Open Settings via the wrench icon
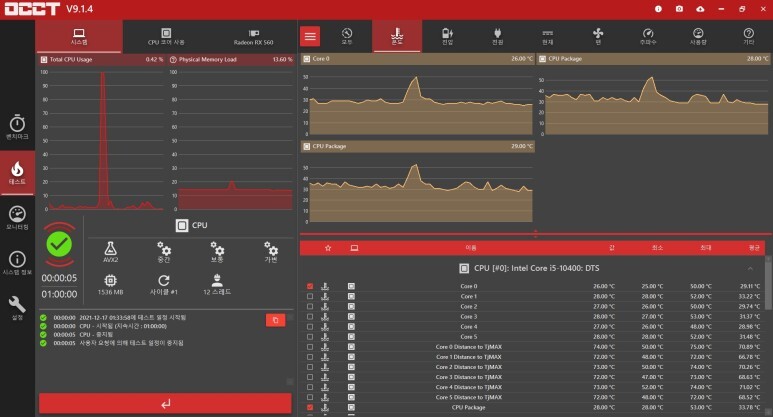 pyautogui.click(x=17, y=306)
